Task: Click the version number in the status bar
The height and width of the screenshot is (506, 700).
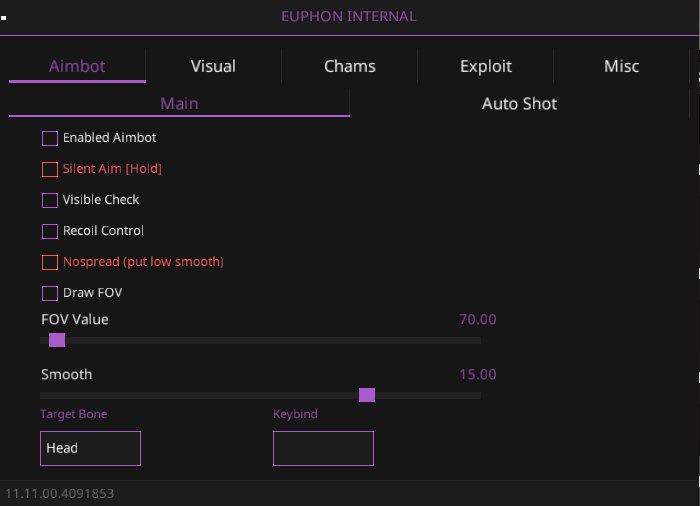Action: 60,494
